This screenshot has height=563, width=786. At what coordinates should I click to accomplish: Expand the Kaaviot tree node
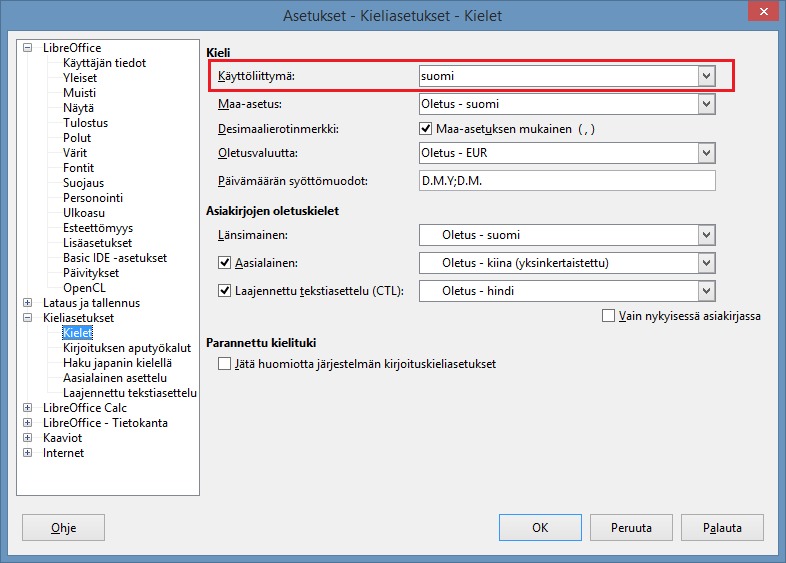pos(28,438)
